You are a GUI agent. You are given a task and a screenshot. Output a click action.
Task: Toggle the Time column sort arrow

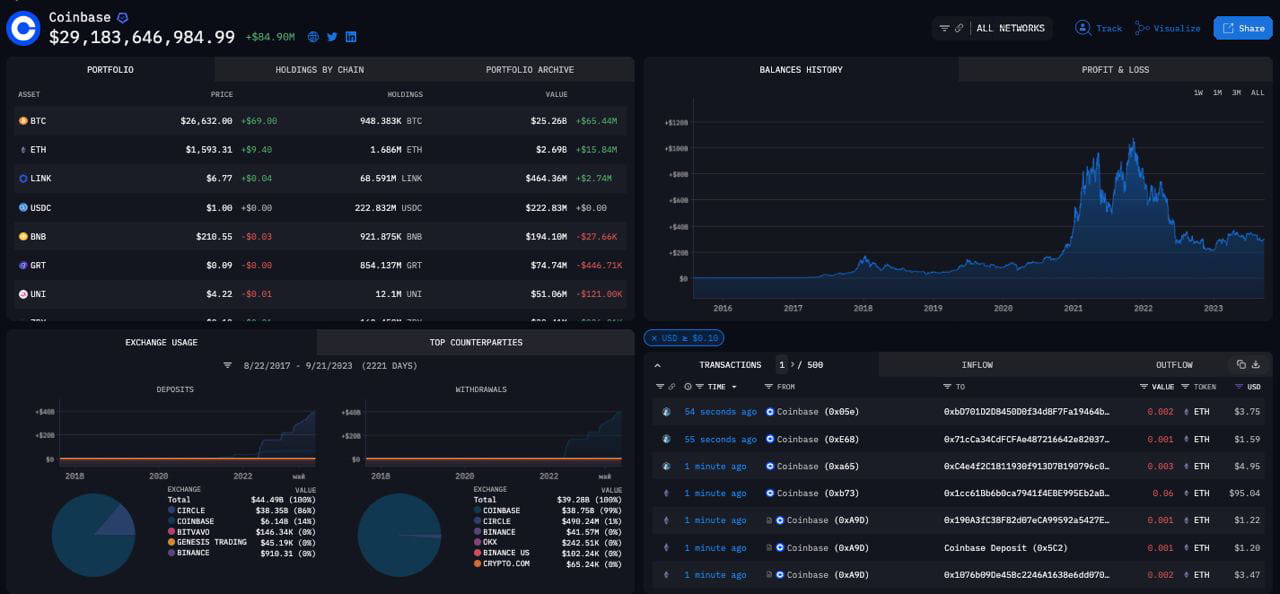[734, 386]
